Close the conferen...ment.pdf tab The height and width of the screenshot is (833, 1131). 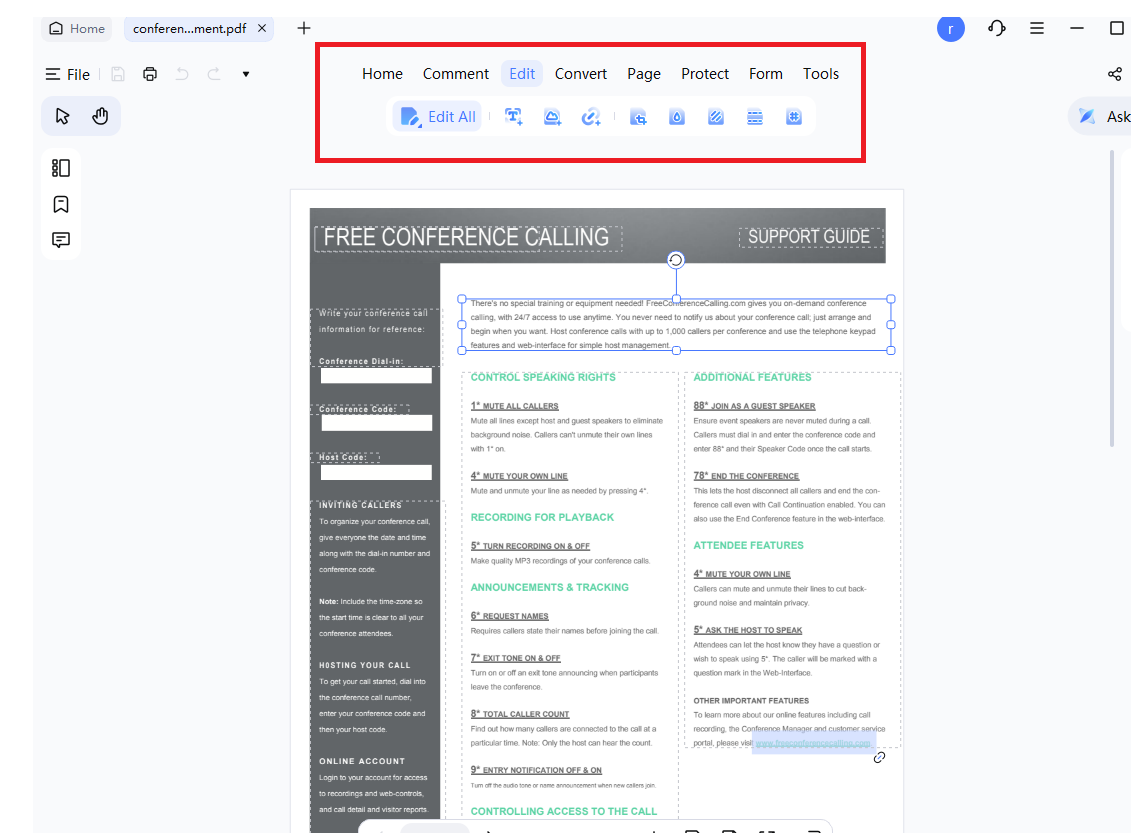click(x=262, y=28)
